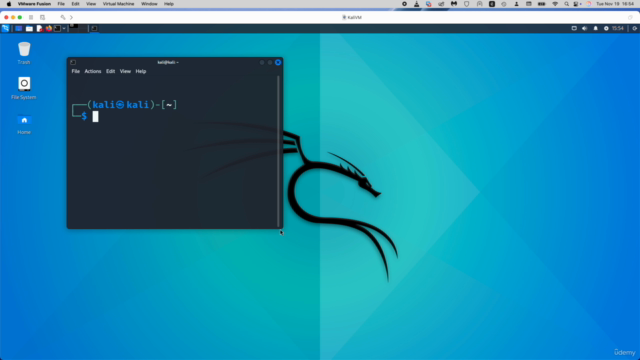The height and width of the screenshot is (360, 640).
Task: Click the VMware suspend toolbar icon
Action: coord(31,17)
